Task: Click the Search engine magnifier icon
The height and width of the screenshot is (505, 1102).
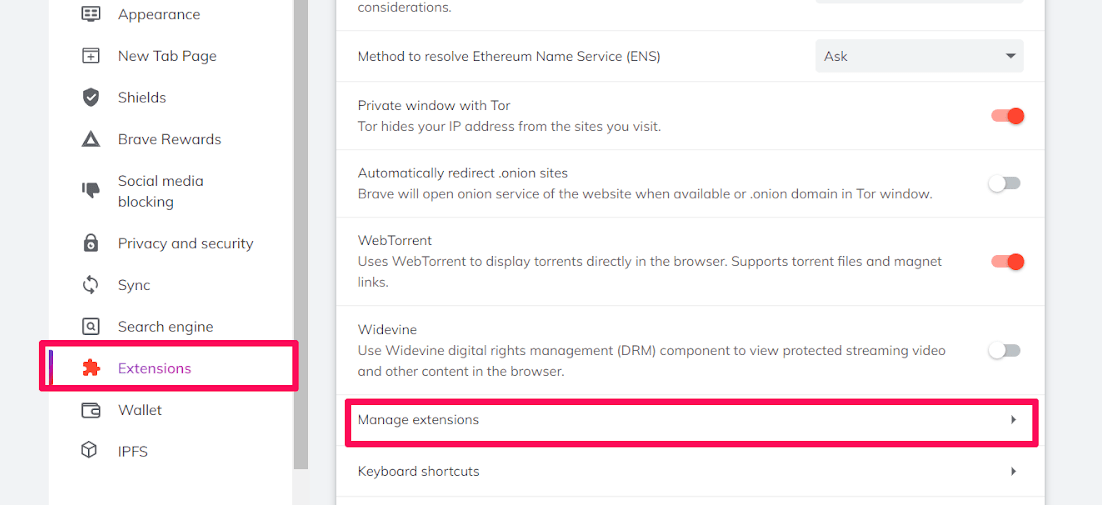Action: (x=91, y=326)
